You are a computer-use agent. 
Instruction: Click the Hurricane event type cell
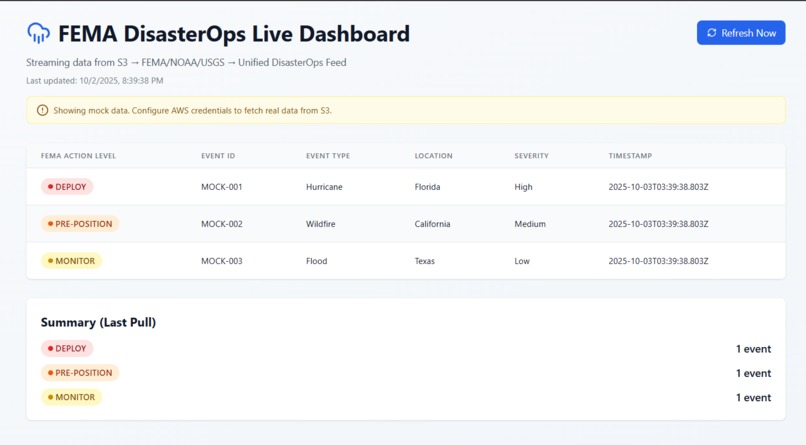324,187
